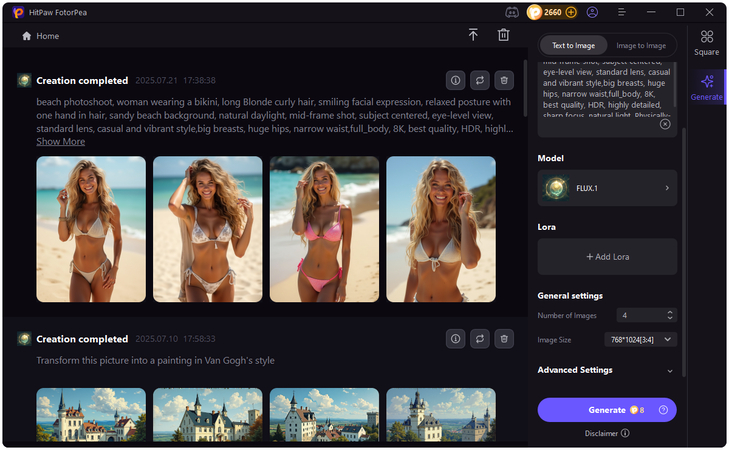Open the third Van Gogh castle thumbnail
Image resolution: width=729 pixels, height=450 pixels.
point(325,415)
